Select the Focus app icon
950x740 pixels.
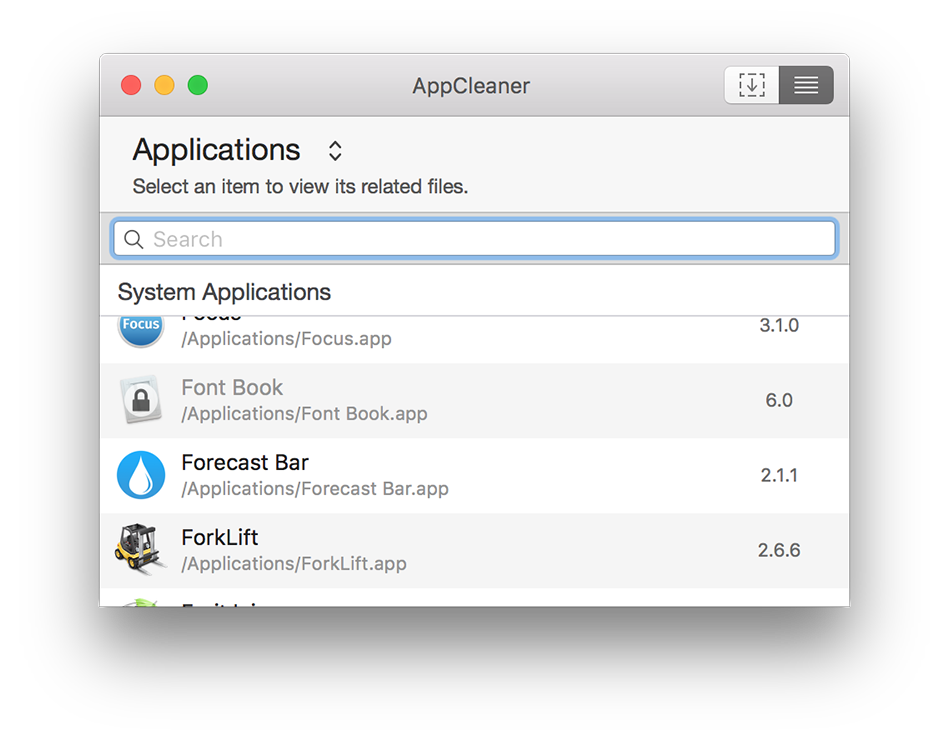(141, 331)
